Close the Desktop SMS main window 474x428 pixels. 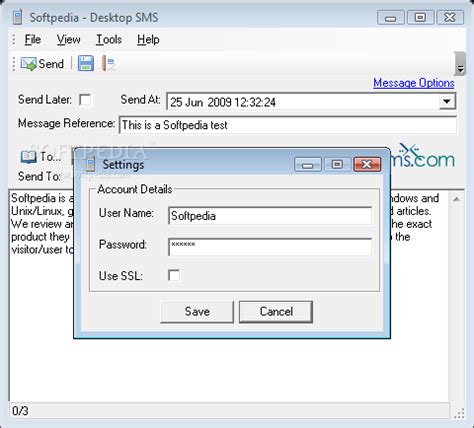pos(450,17)
